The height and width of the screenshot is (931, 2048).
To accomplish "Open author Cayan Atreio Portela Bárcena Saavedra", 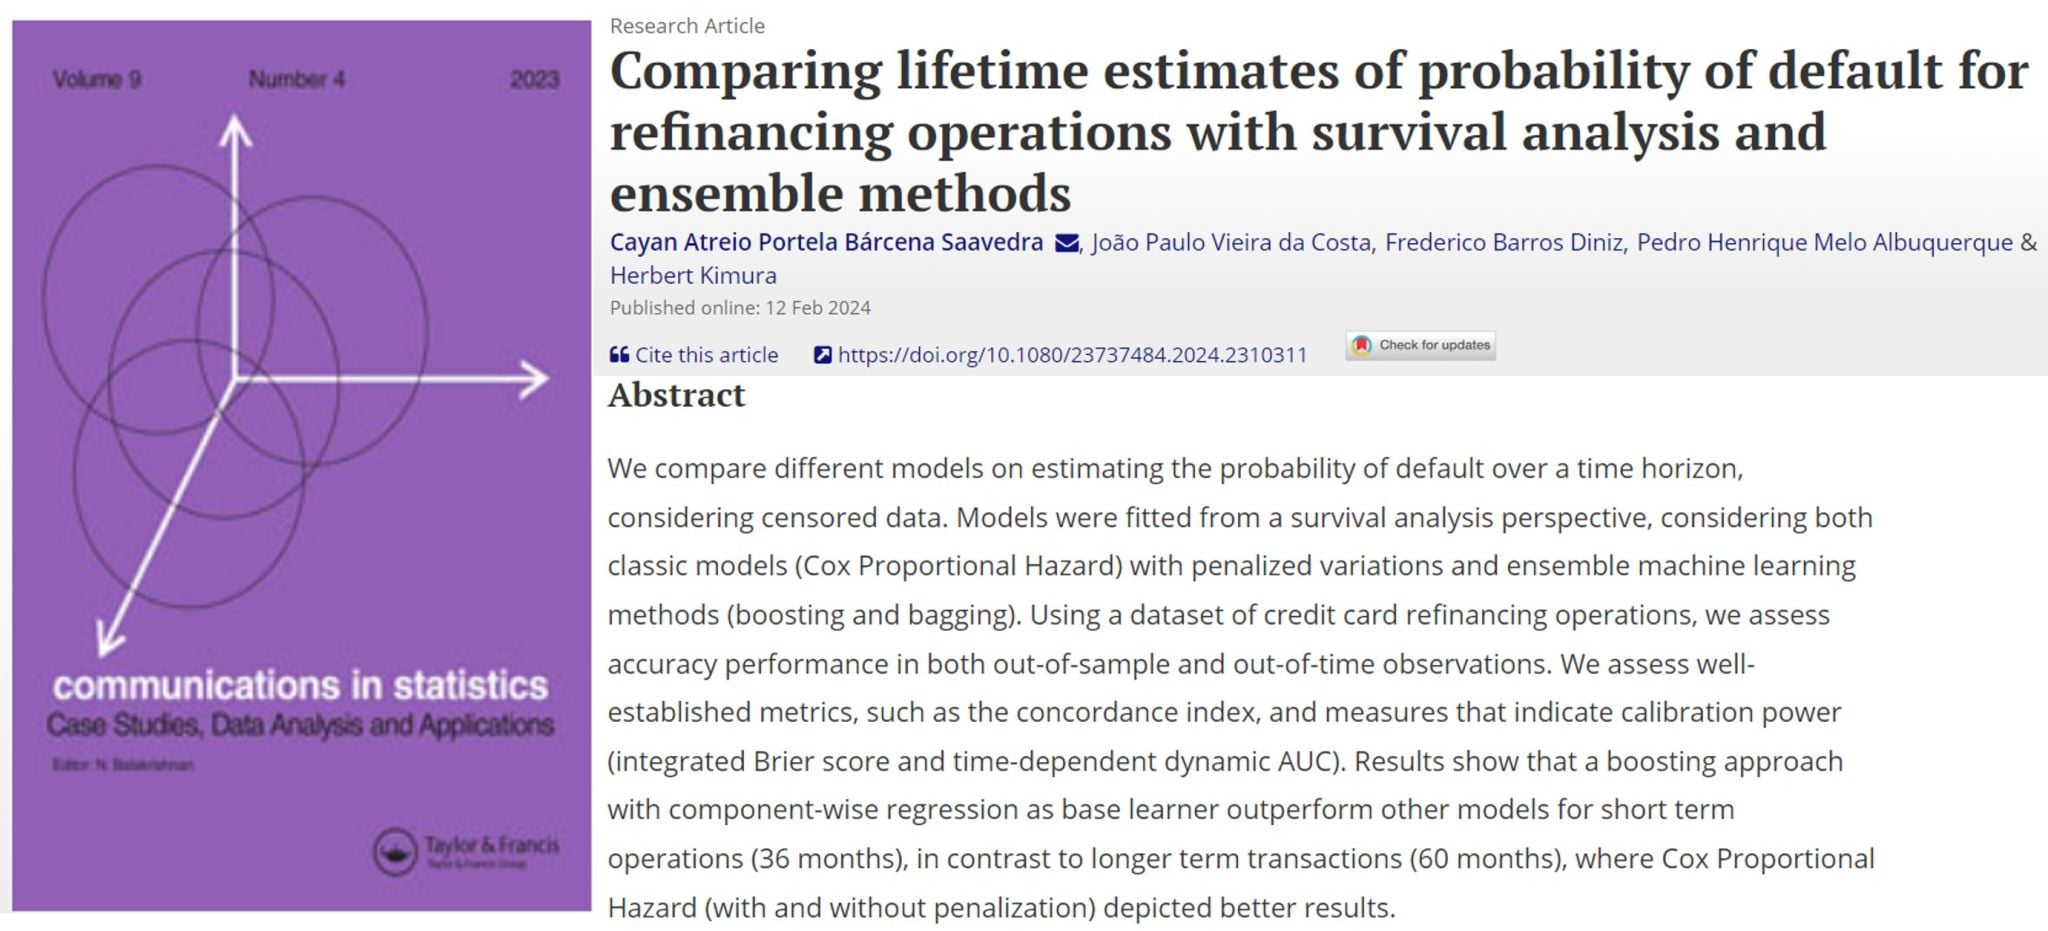I will click(x=826, y=242).
